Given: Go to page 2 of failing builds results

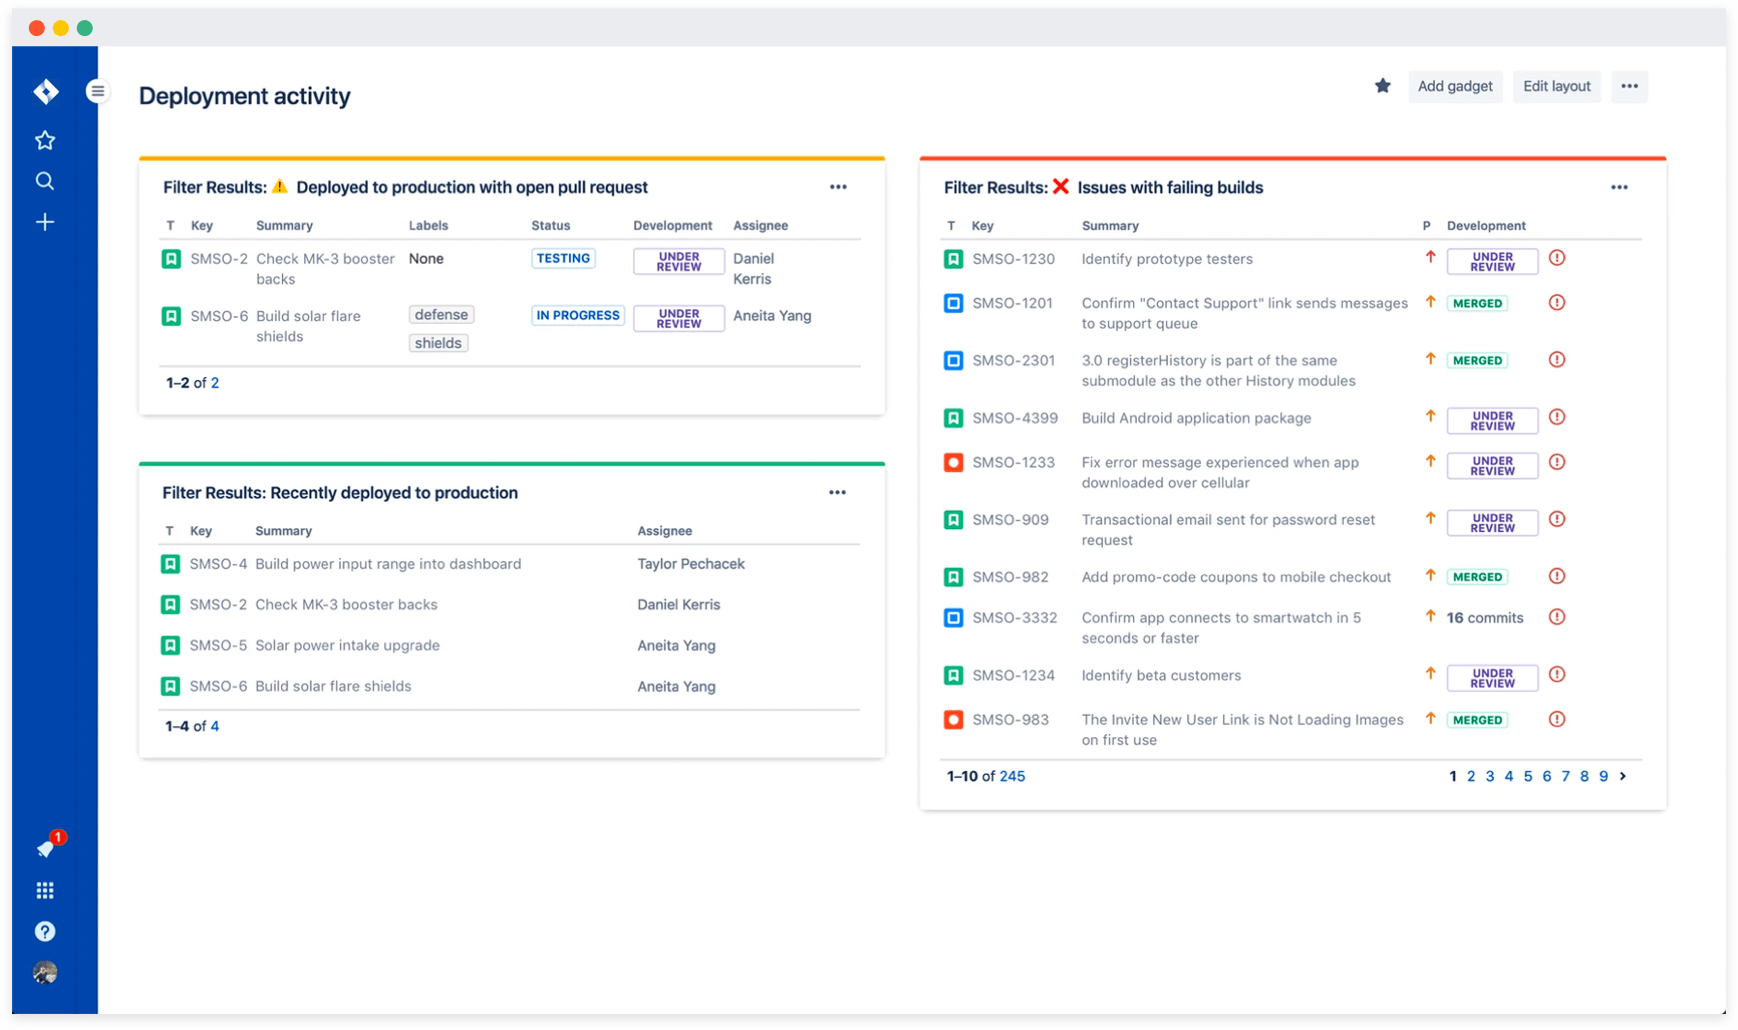Looking at the screenshot, I should [x=1471, y=776].
